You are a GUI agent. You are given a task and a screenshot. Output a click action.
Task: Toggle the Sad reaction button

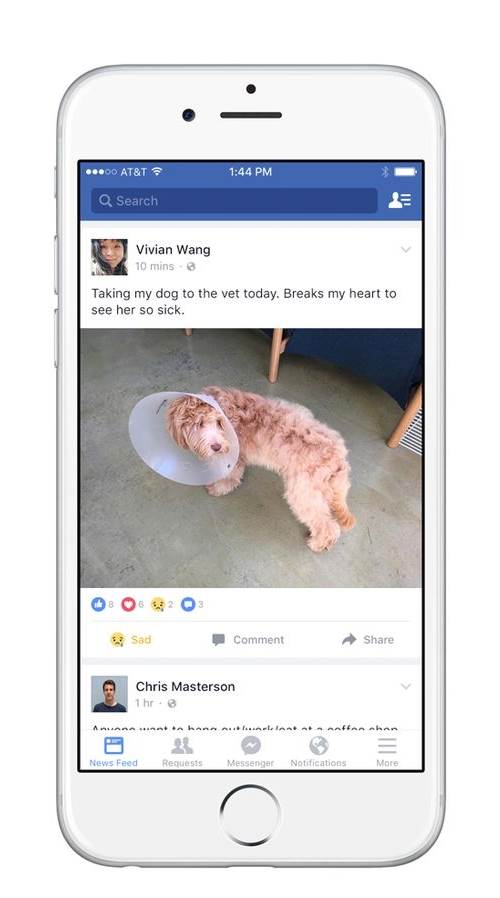131,640
